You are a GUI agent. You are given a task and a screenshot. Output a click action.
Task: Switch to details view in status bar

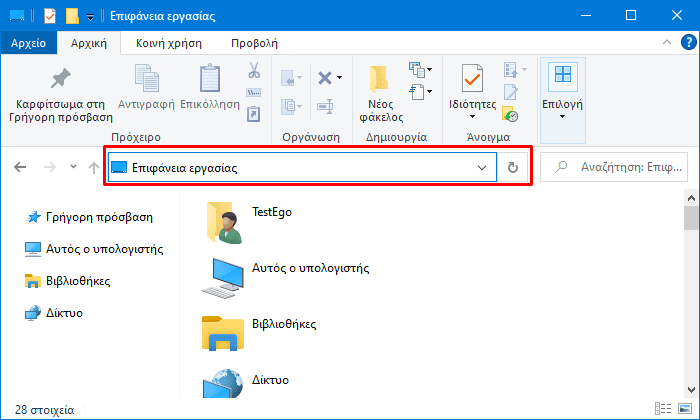point(663,408)
